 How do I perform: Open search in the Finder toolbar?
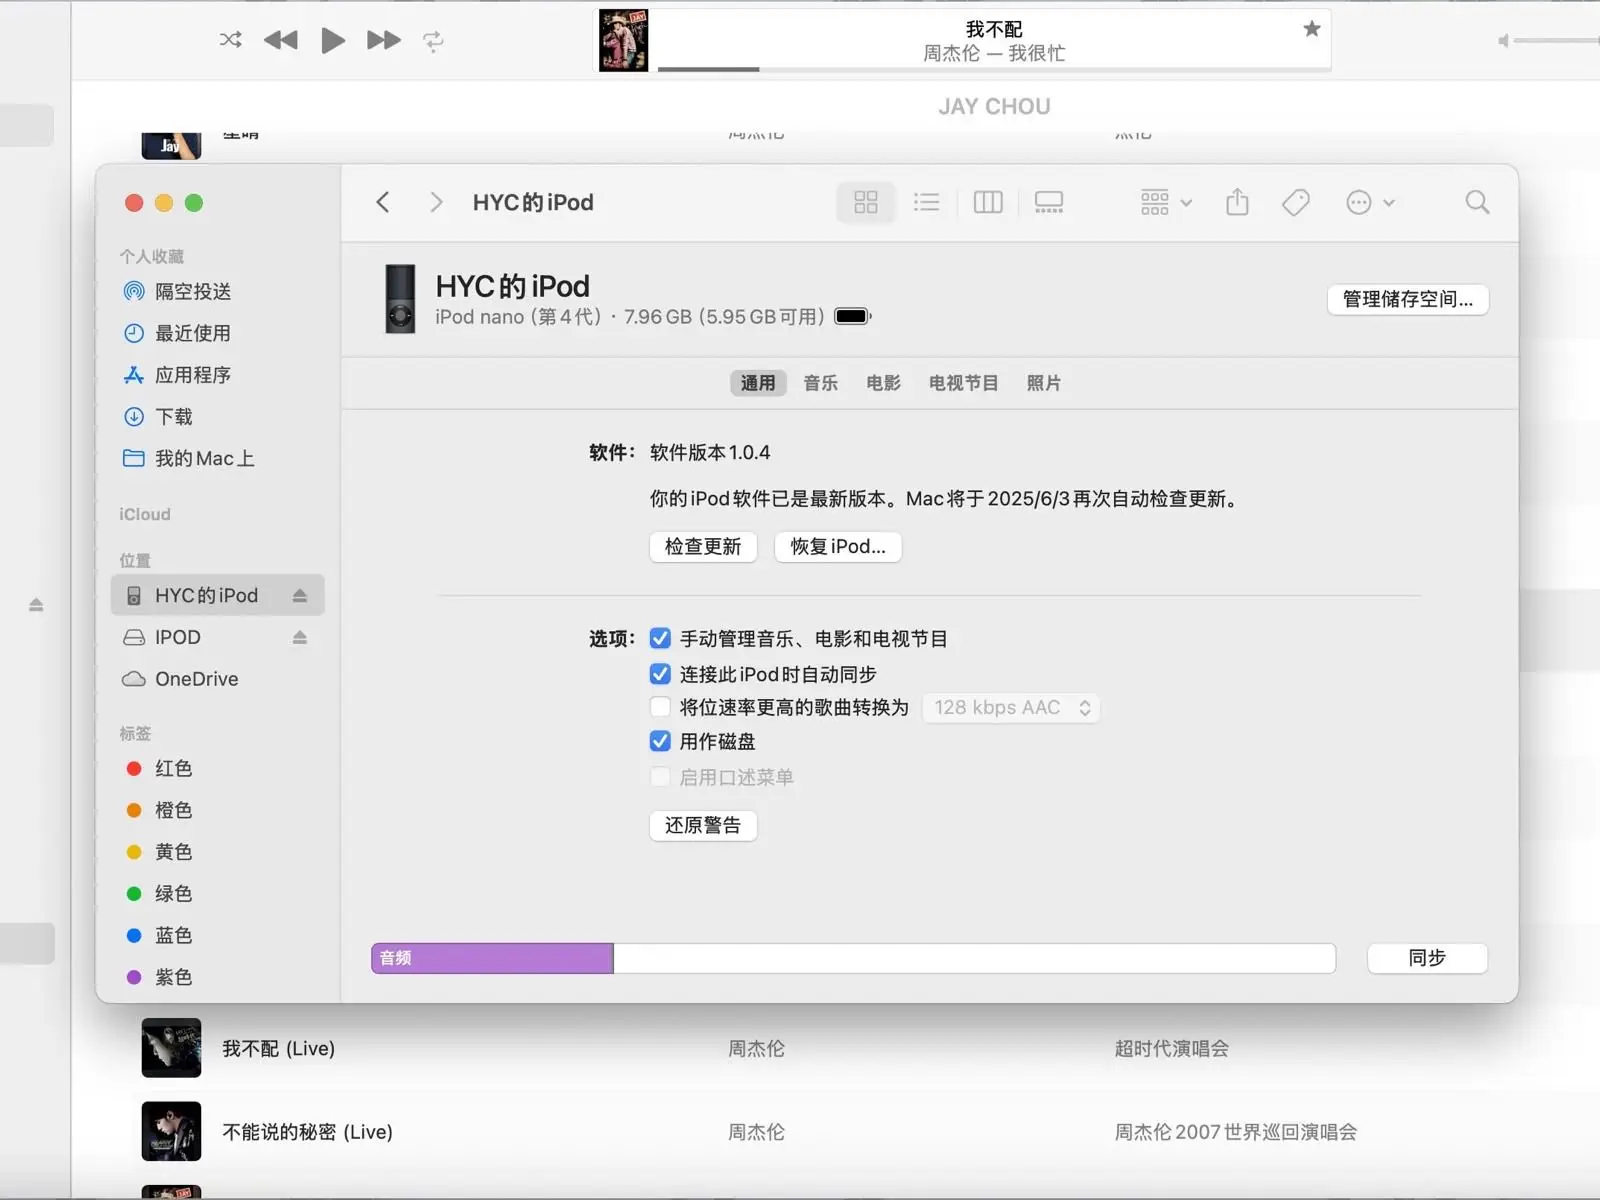coord(1477,202)
